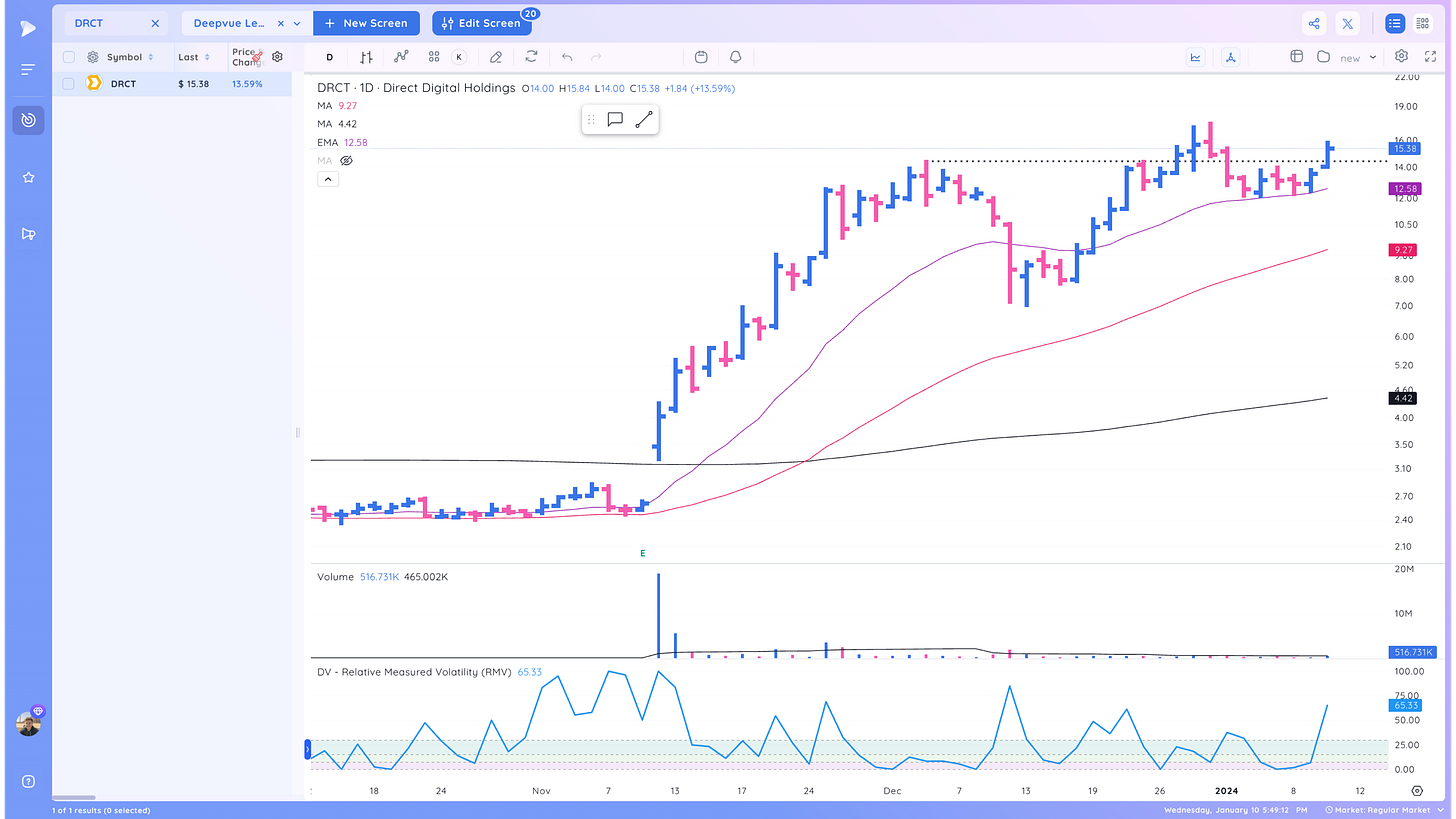The height and width of the screenshot is (819, 1456).
Task: Click the alert bell icon
Action: 736,57
